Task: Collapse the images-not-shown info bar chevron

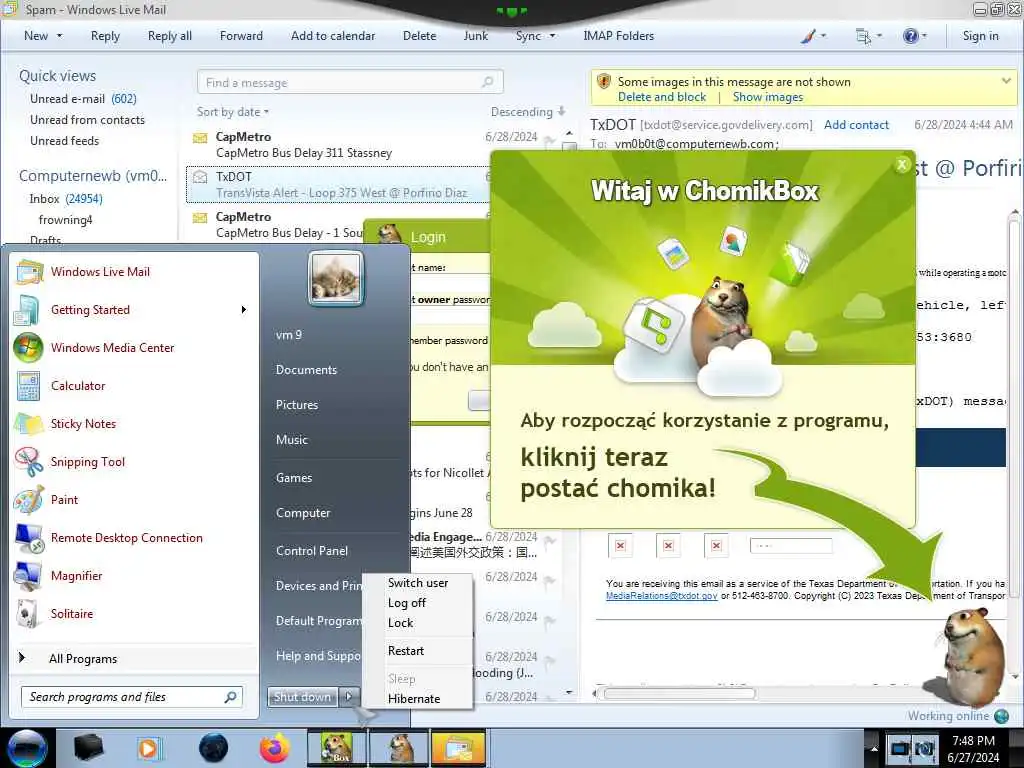Action: (x=1006, y=81)
